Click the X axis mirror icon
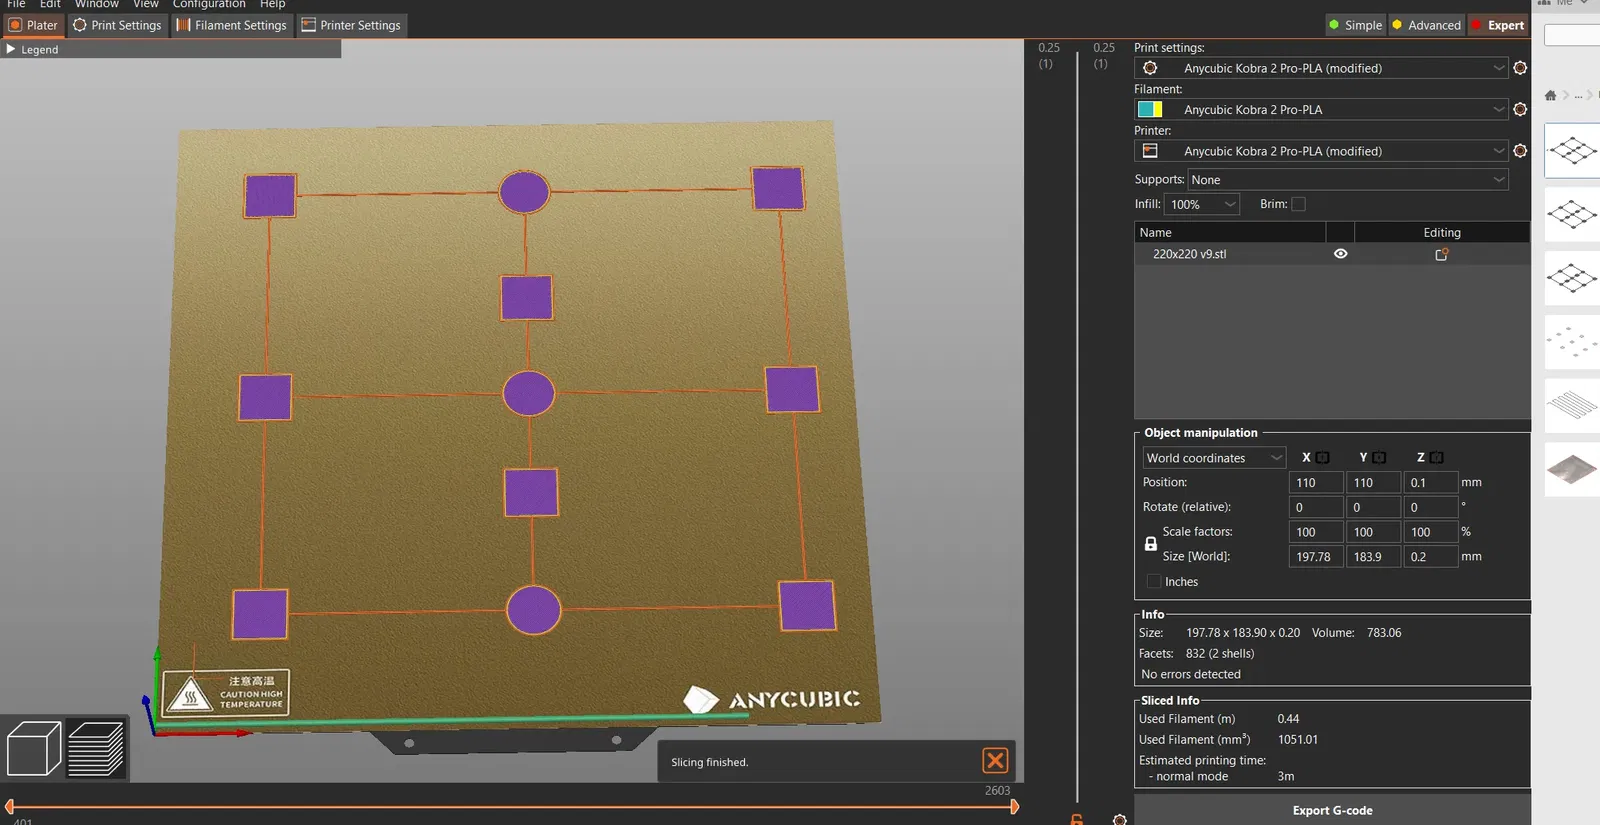Screen dimensions: 1600x825 [1322, 458]
